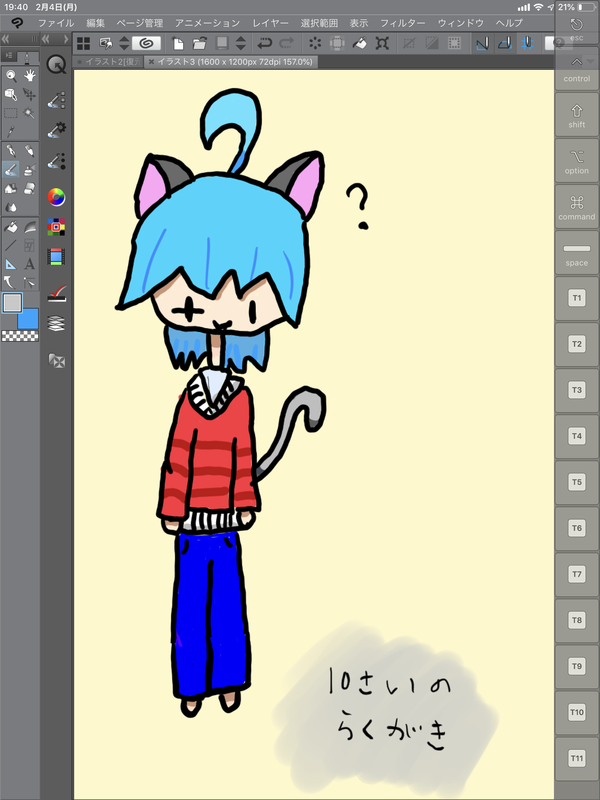The image size is (600, 800).
Task: Open the ファイル menu
Action: coord(56,22)
